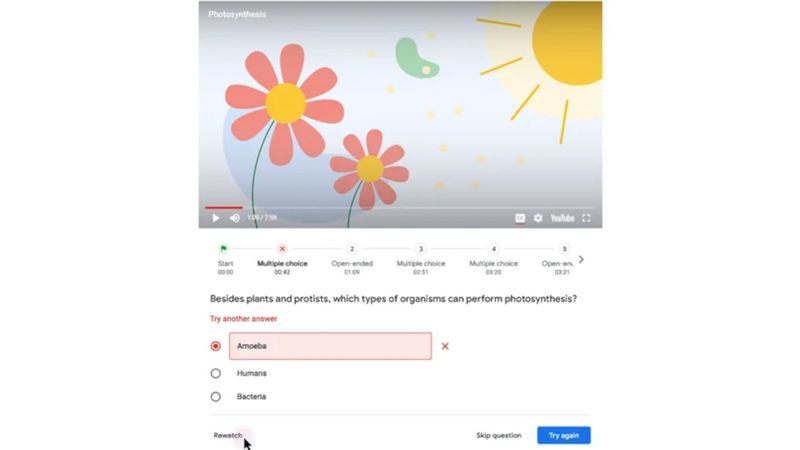Play the Photosynthesis video

[x=216, y=218]
